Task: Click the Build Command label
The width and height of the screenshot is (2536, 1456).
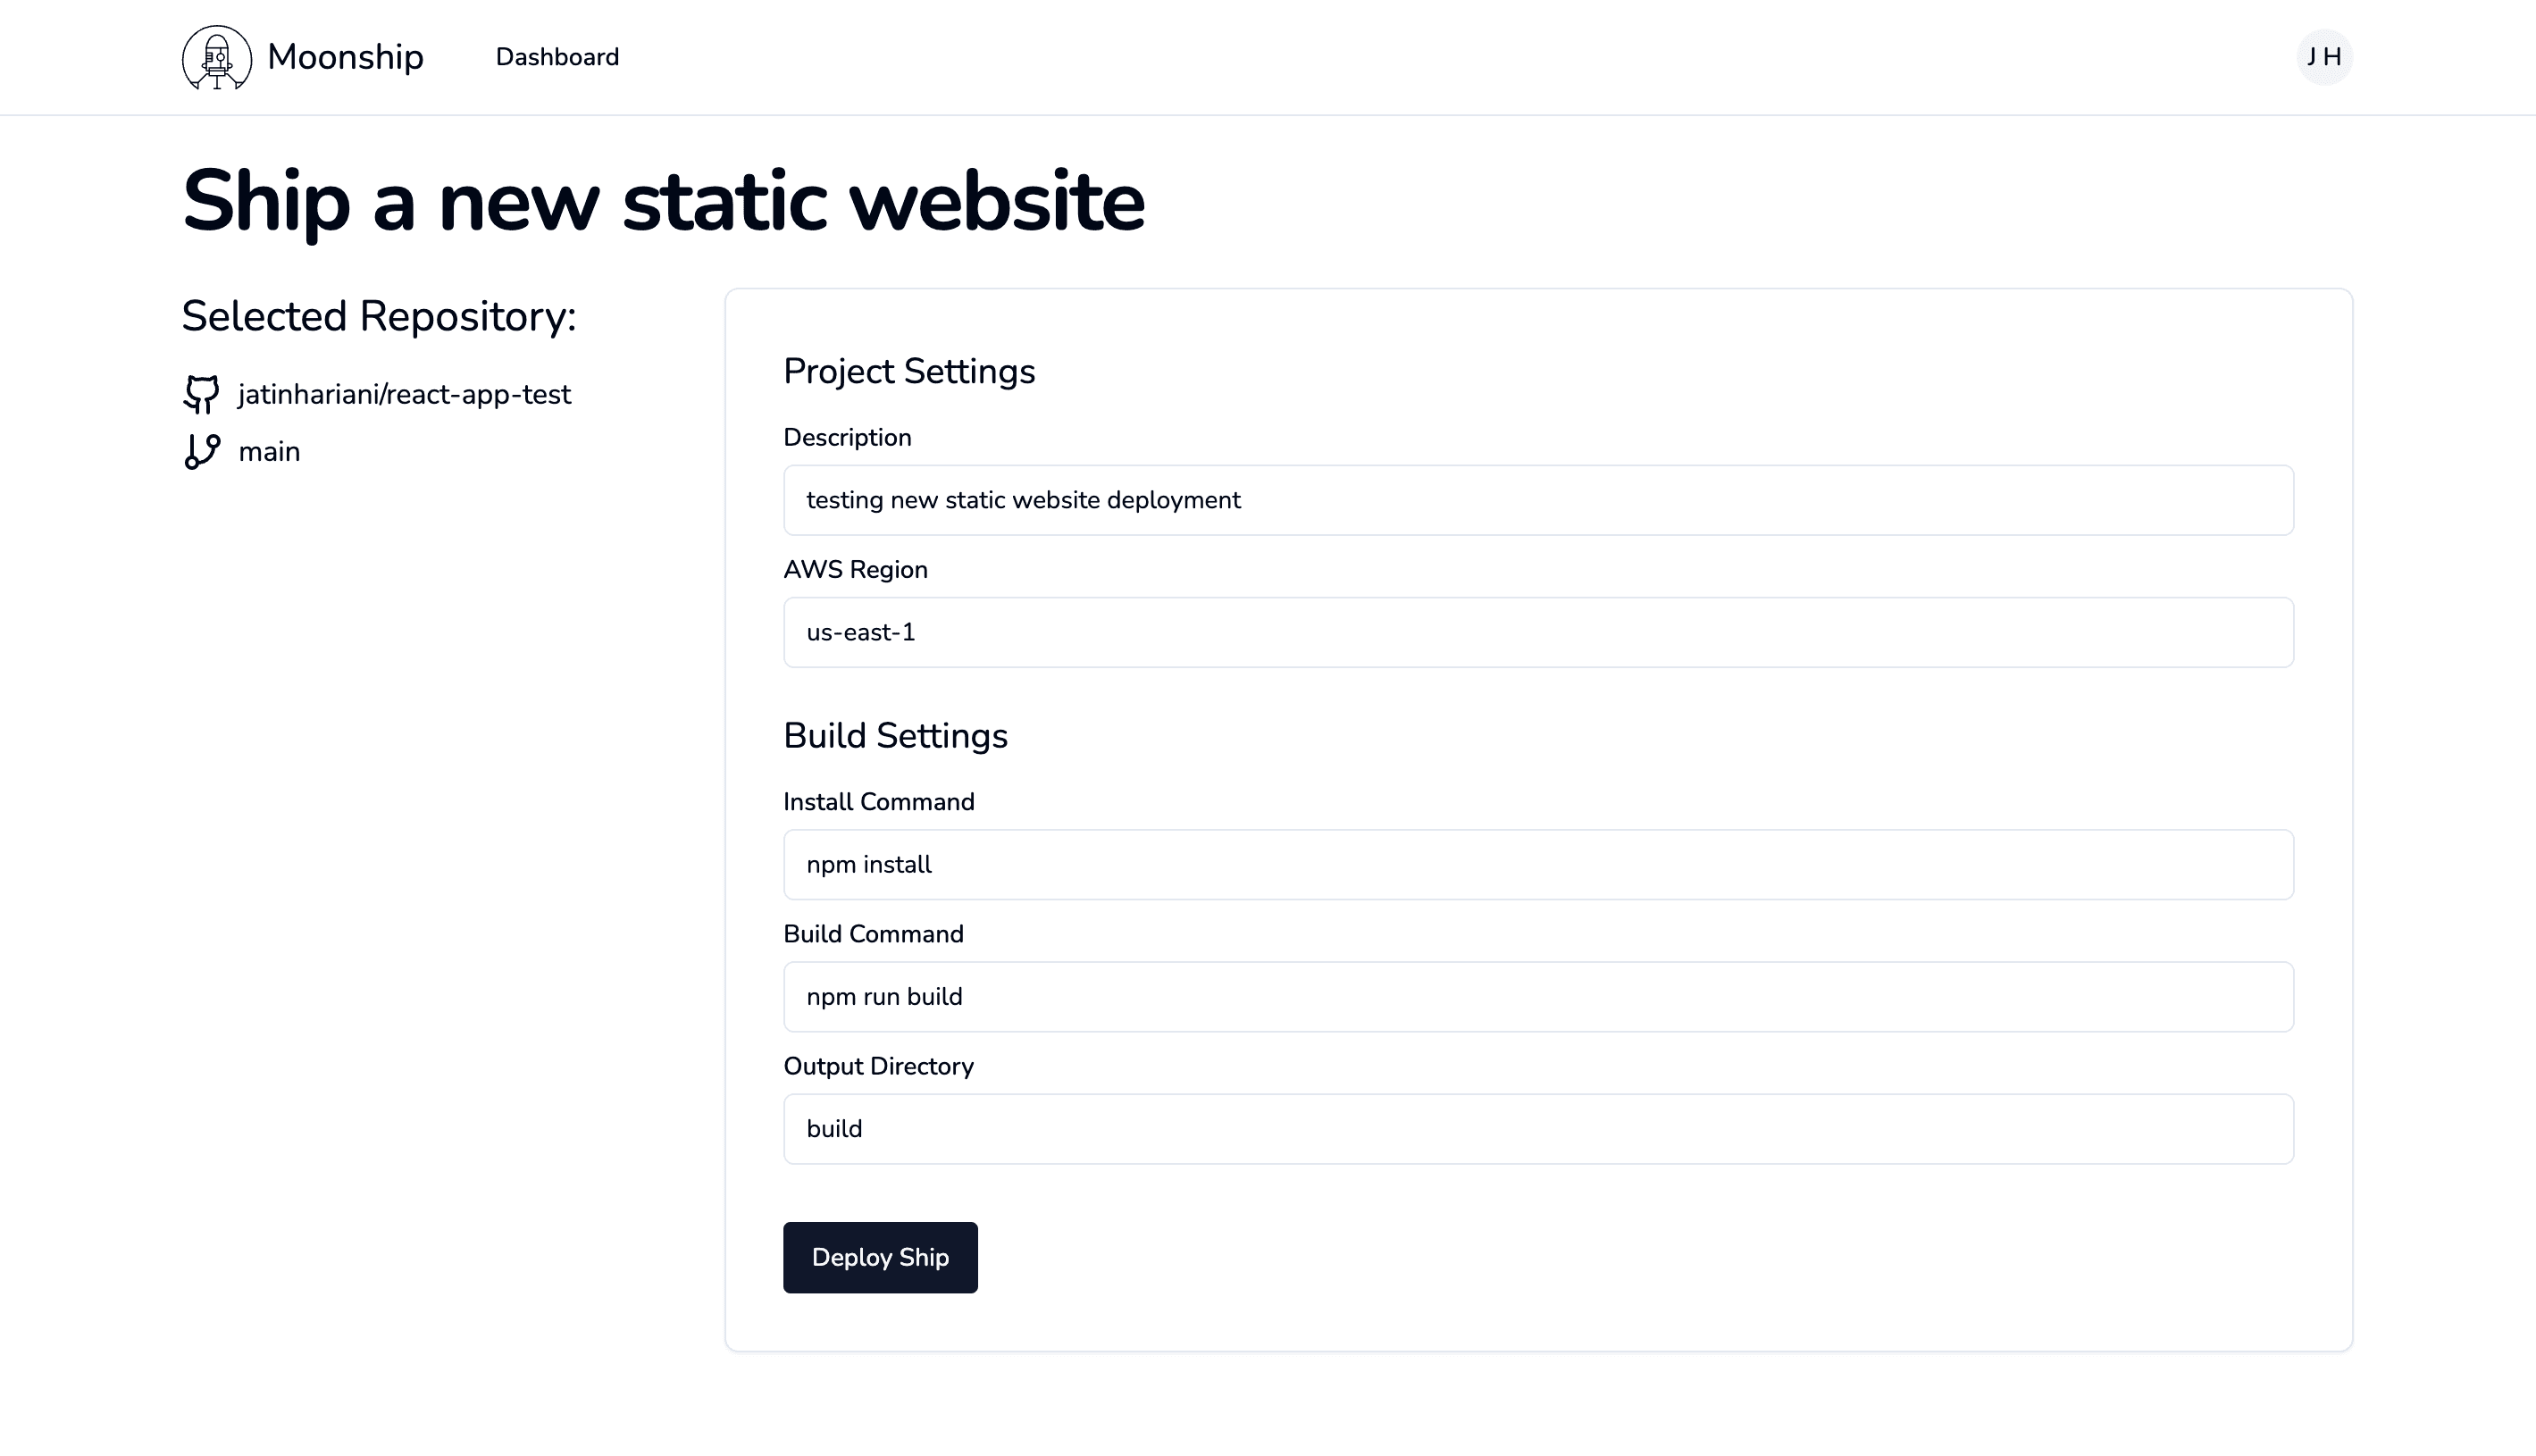Action: tap(873, 933)
